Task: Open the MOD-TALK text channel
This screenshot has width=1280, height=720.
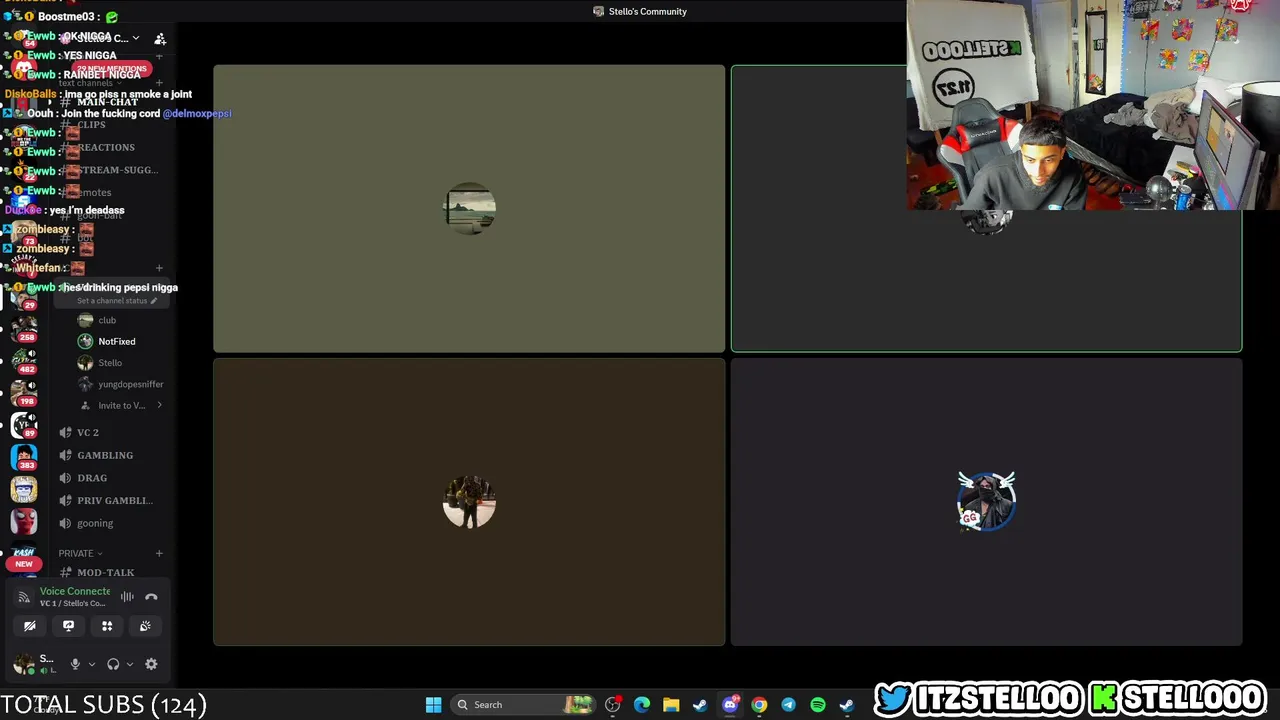Action: pos(110,572)
